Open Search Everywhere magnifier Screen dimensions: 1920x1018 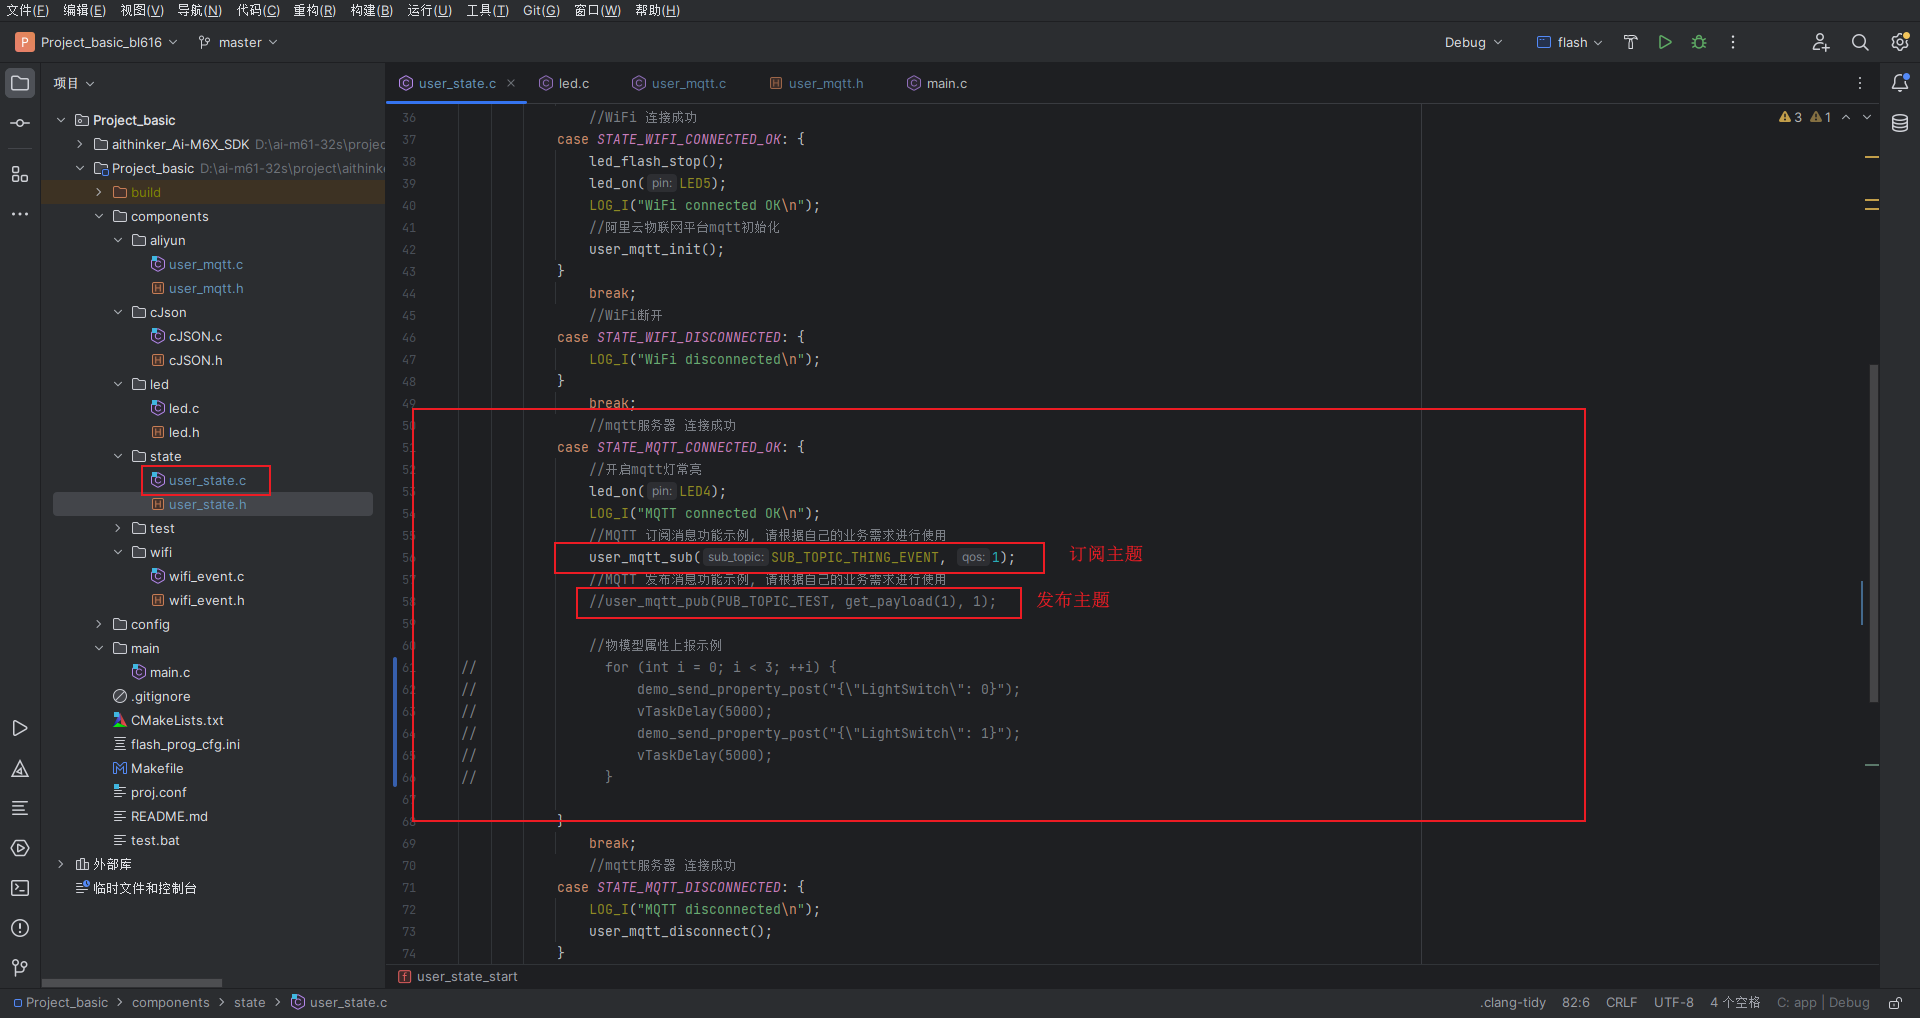click(x=1860, y=42)
